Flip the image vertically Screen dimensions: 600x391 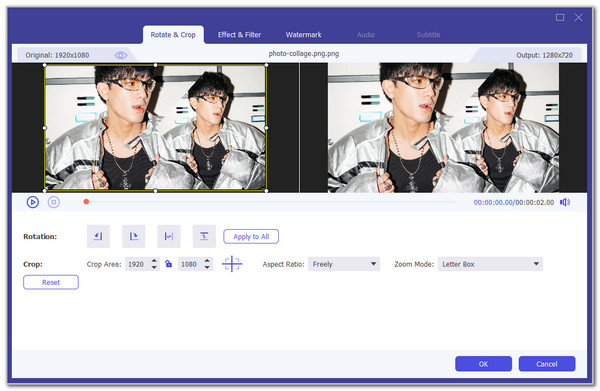point(204,236)
